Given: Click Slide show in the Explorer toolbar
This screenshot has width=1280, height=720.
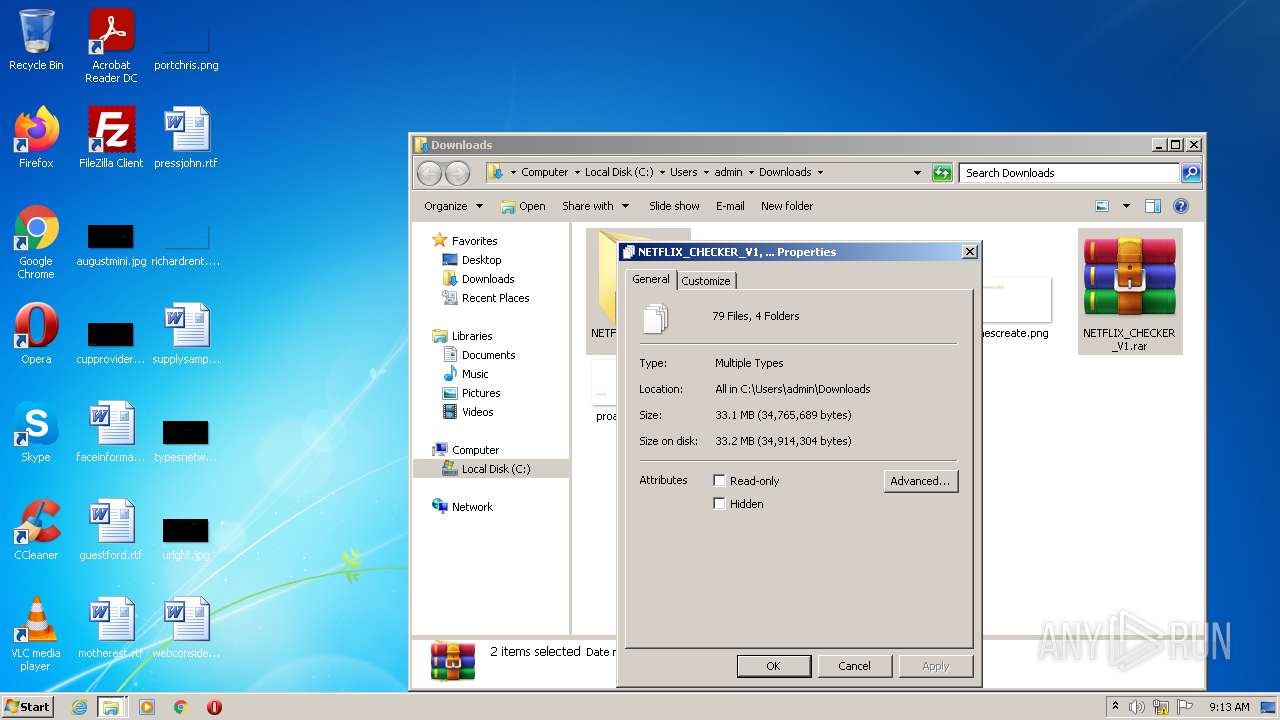Looking at the screenshot, I should click(674, 206).
